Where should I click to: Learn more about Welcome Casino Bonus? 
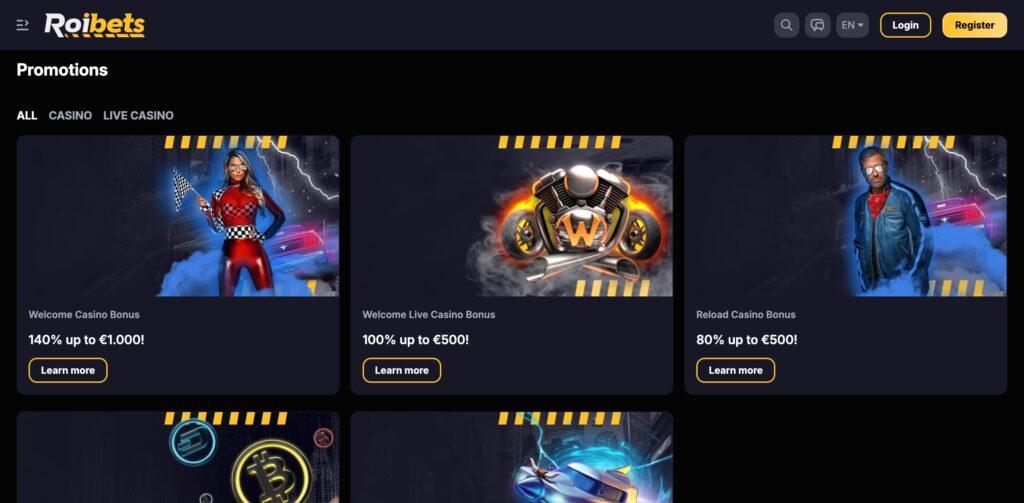(x=68, y=370)
